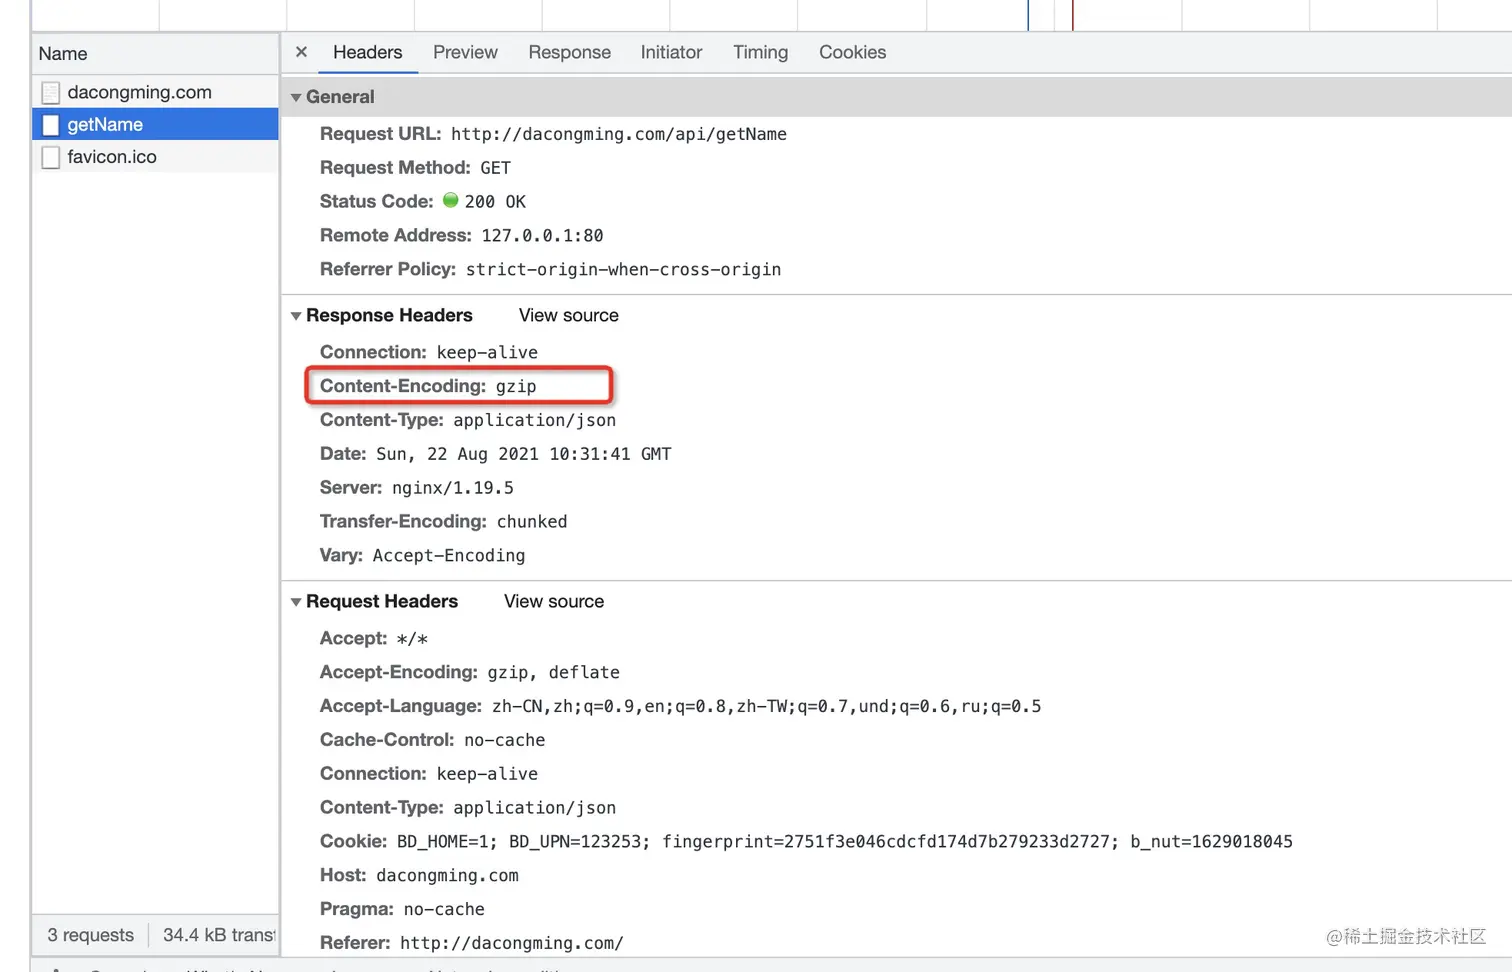
Task: Select the getName request row
Action: 155,125
